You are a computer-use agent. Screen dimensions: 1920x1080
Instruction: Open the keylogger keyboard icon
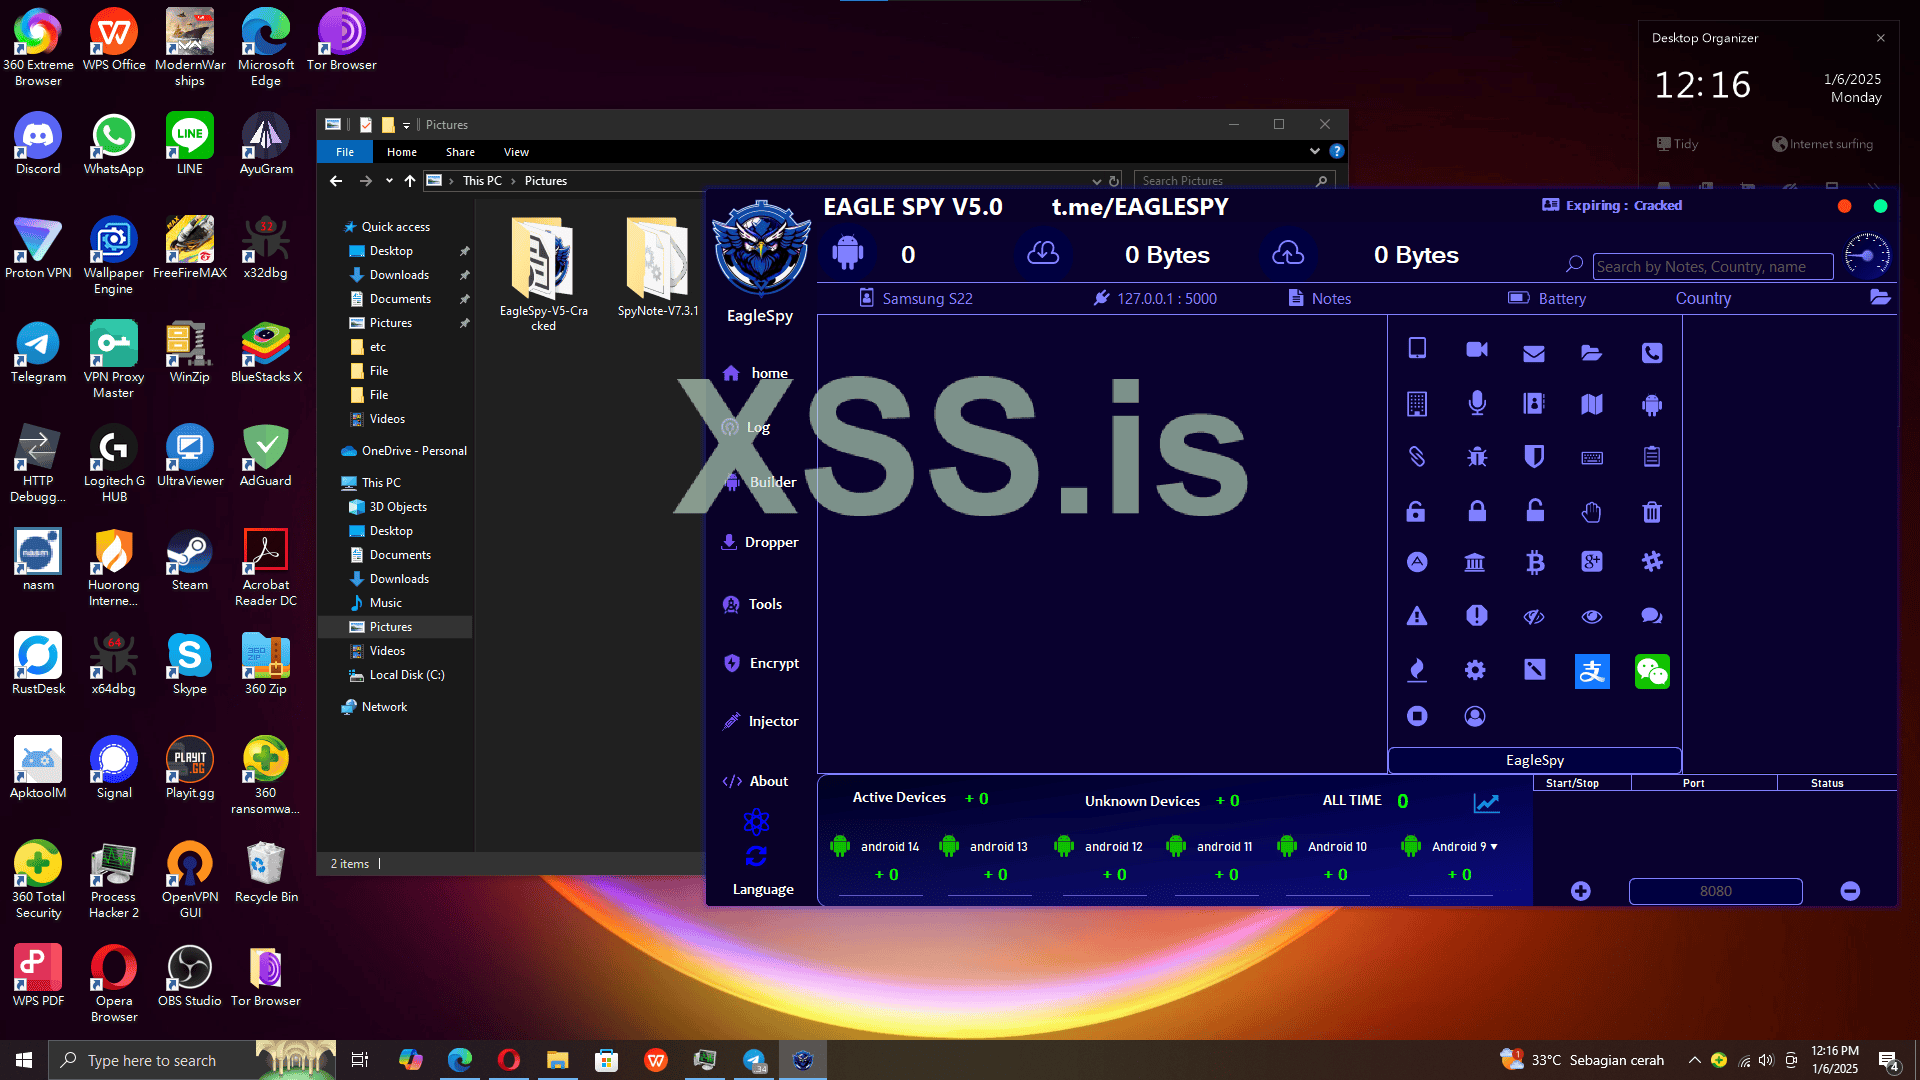[1592, 458]
